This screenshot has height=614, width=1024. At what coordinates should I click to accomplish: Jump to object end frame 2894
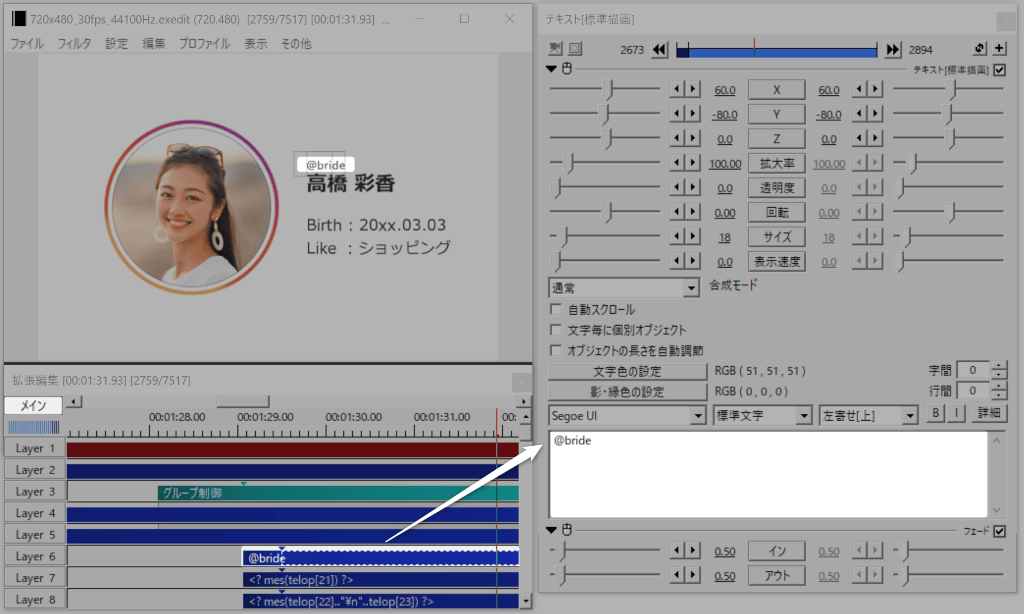point(893,49)
